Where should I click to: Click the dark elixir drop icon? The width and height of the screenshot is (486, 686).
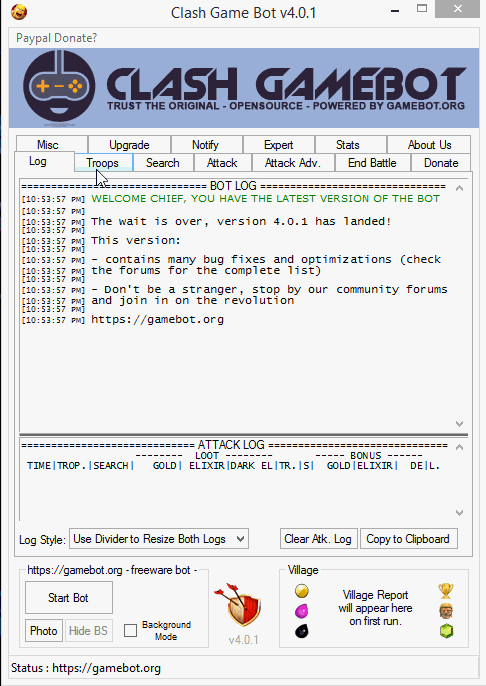[x=301, y=631]
